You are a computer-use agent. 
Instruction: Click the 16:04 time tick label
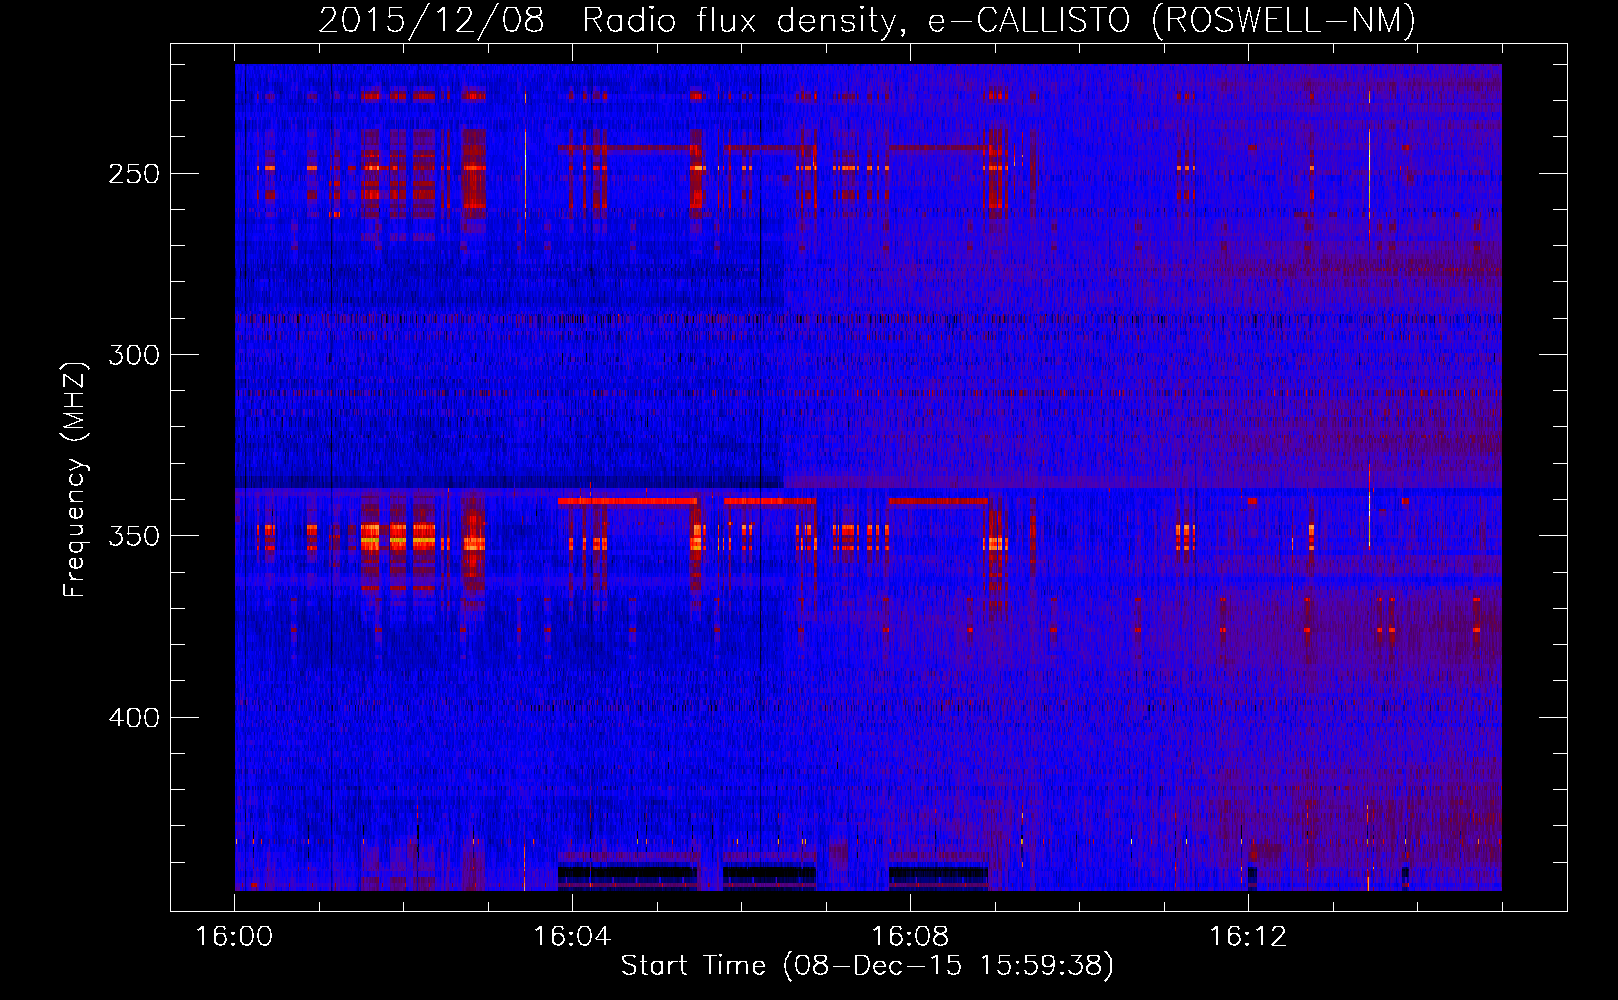[572, 937]
